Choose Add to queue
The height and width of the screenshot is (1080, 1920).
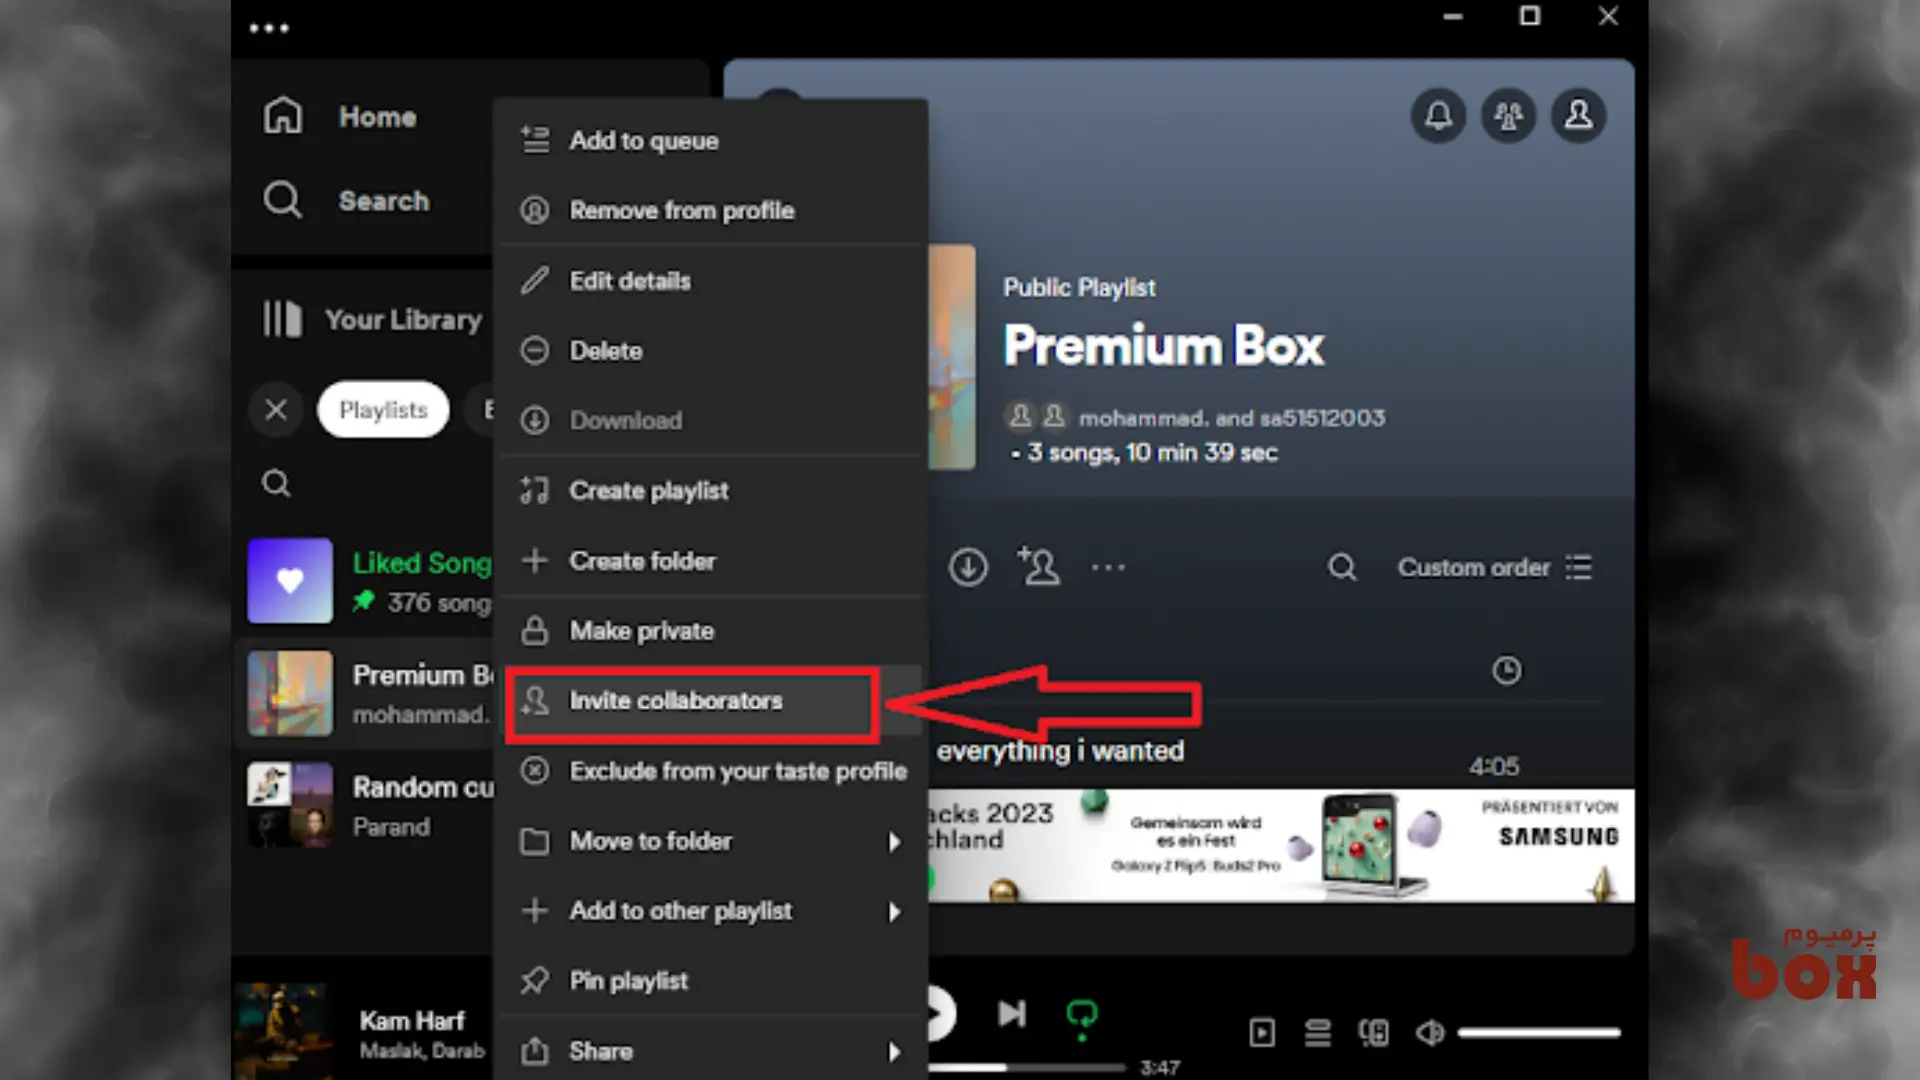[712, 141]
